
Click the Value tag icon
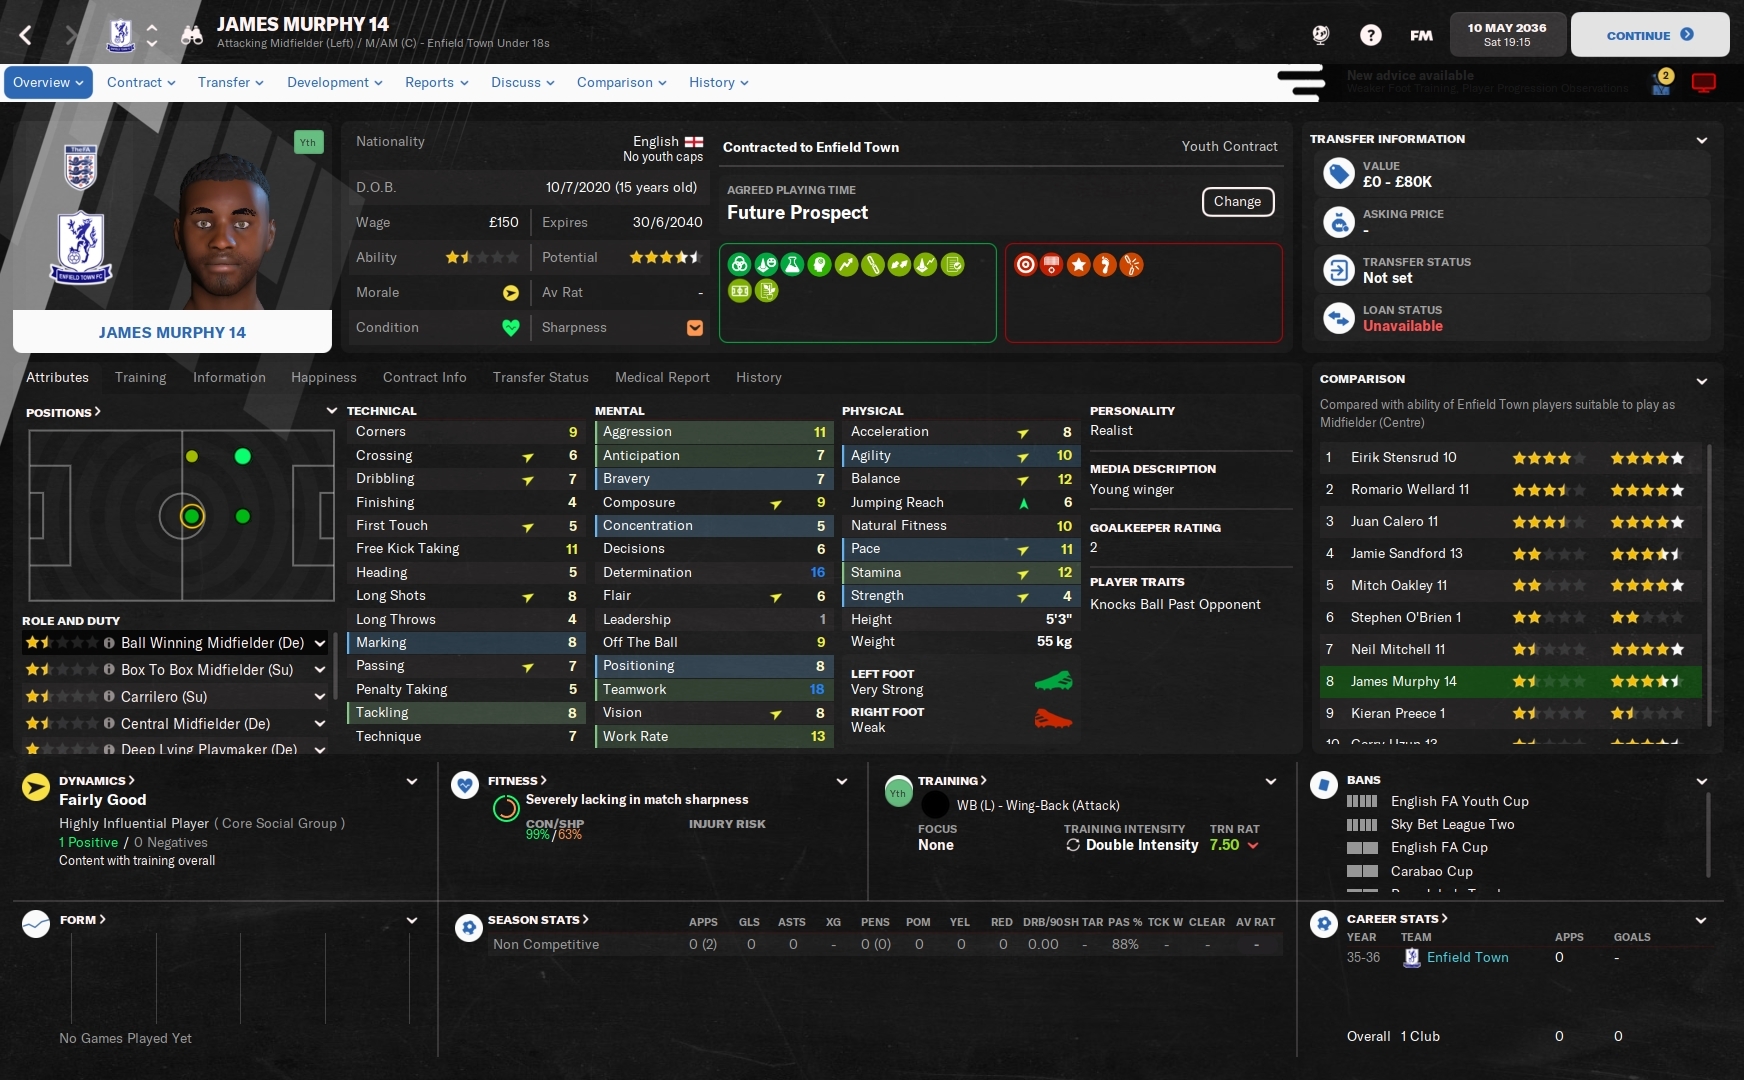point(1339,174)
